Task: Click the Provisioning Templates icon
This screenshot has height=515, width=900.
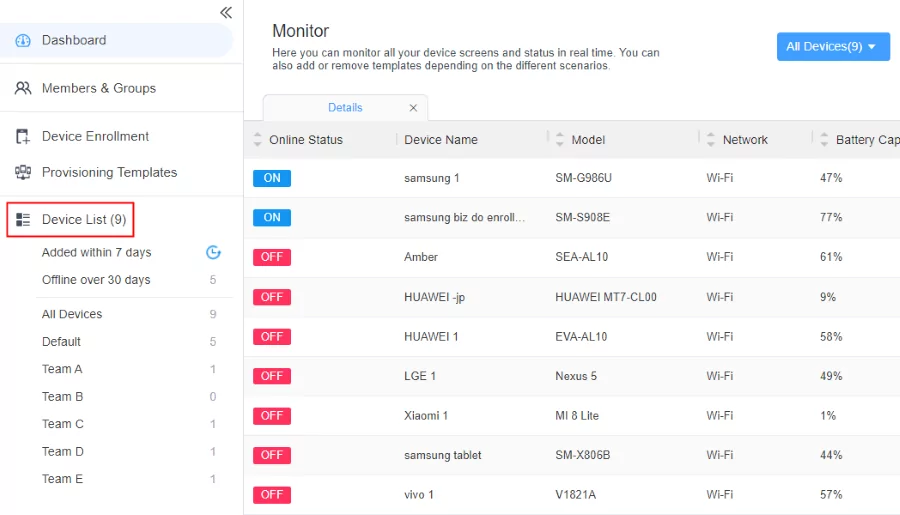Action: [x=23, y=172]
